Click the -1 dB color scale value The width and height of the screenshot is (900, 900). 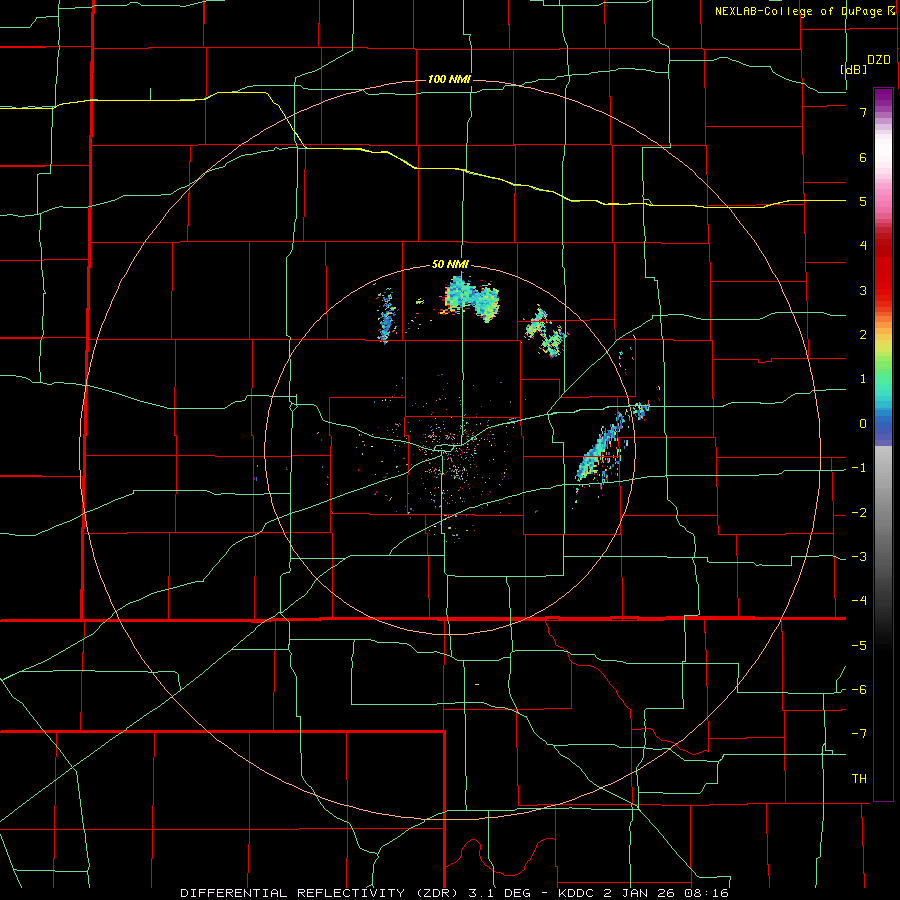click(859, 468)
